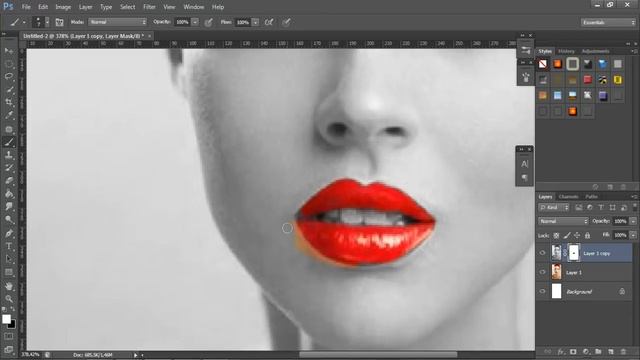Viewport: 640px width, 360px height.
Task: Open the brush Mode dropdown
Action: pyautogui.click(x=118, y=22)
